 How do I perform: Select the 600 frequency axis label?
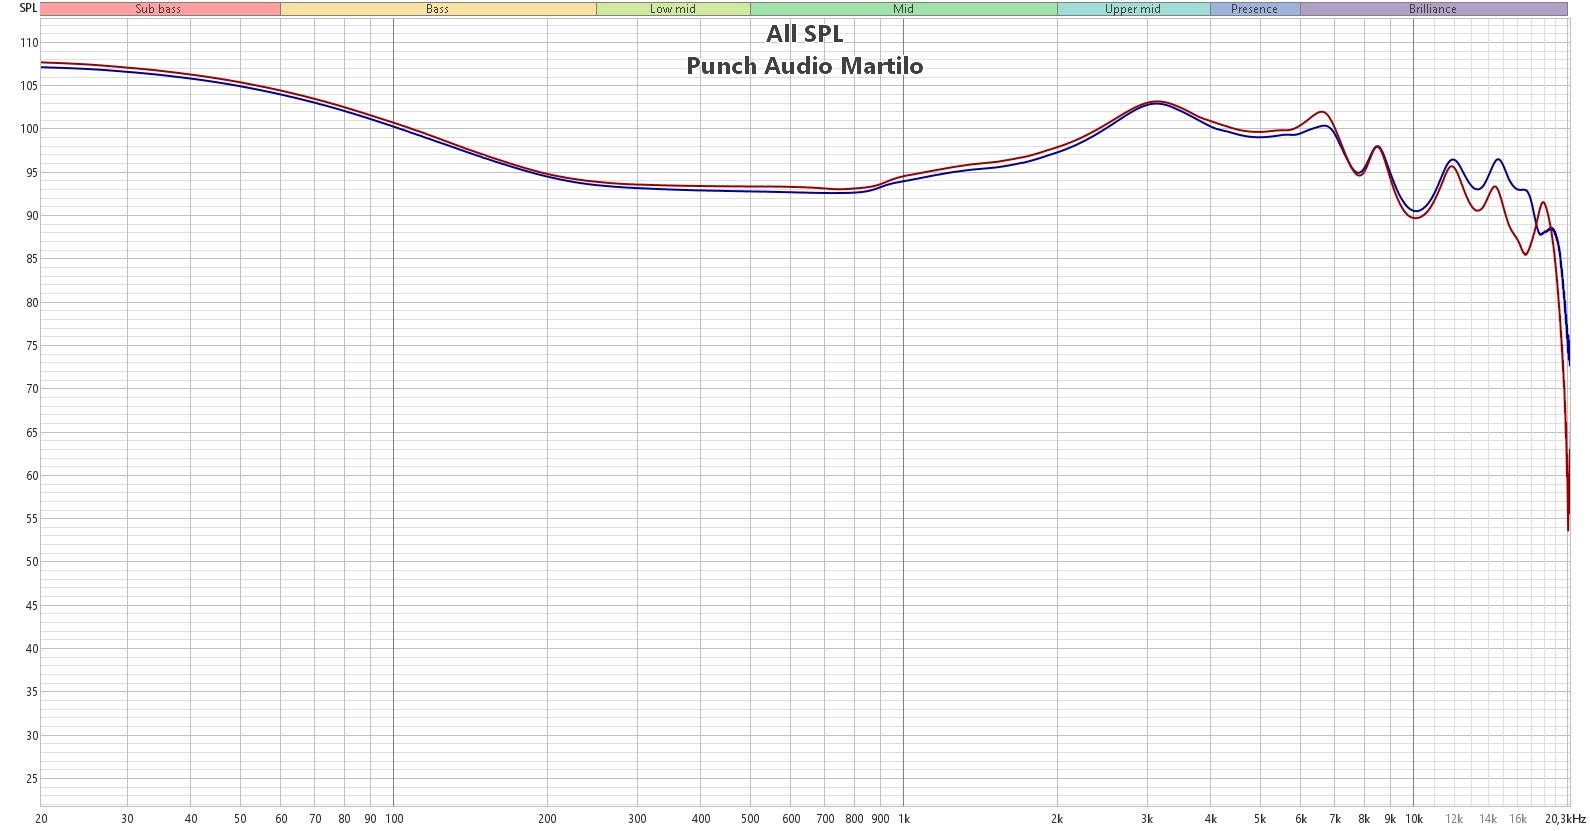pos(791,819)
